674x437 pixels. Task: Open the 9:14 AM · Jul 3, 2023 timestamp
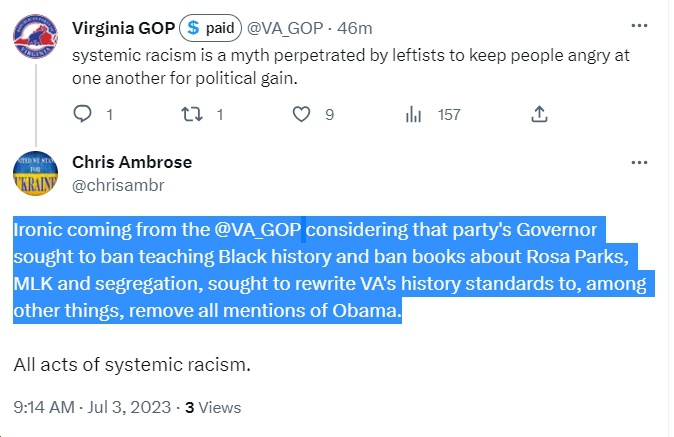[x=92, y=407]
